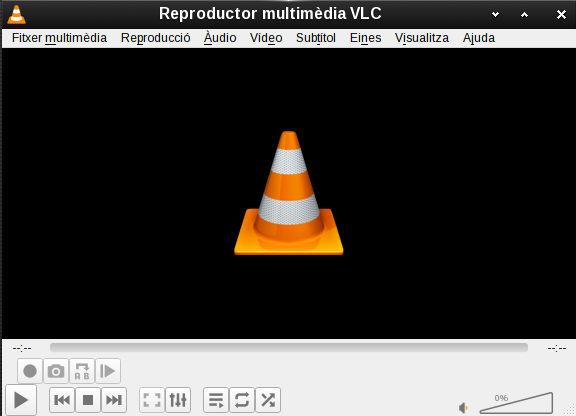576x416 pixels.
Task: Toggle loop repeat mode
Action: click(242, 400)
